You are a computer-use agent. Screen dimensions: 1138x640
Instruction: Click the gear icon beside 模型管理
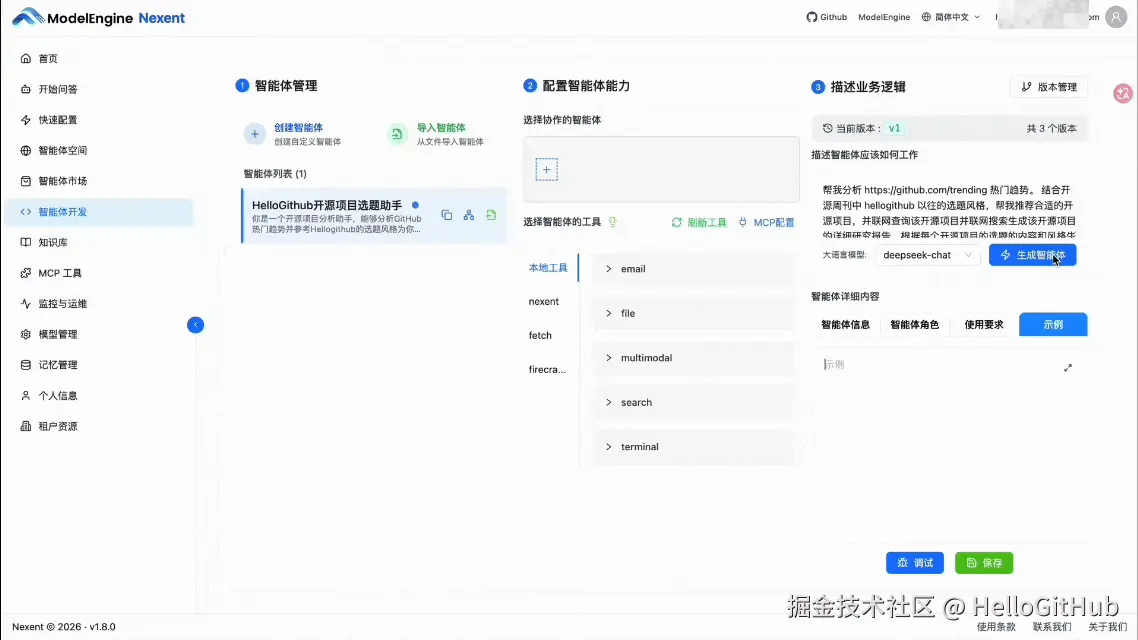(x=26, y=335)
